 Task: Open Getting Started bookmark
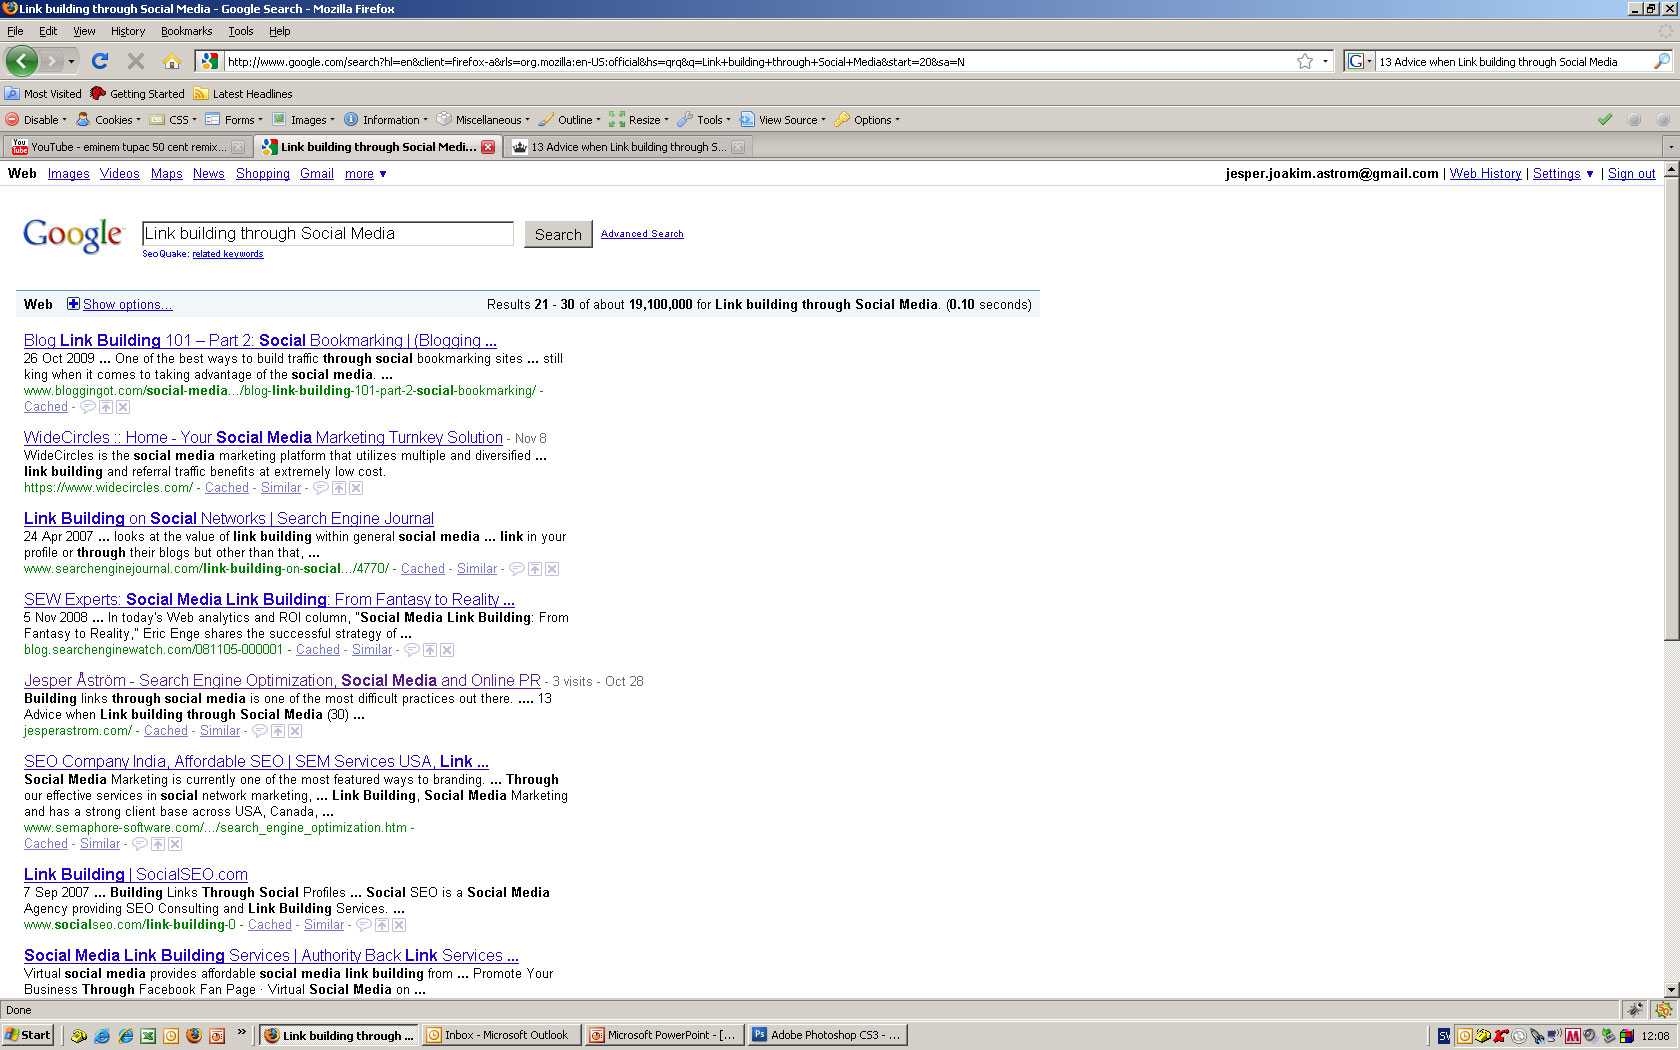(x=137, y=94)
